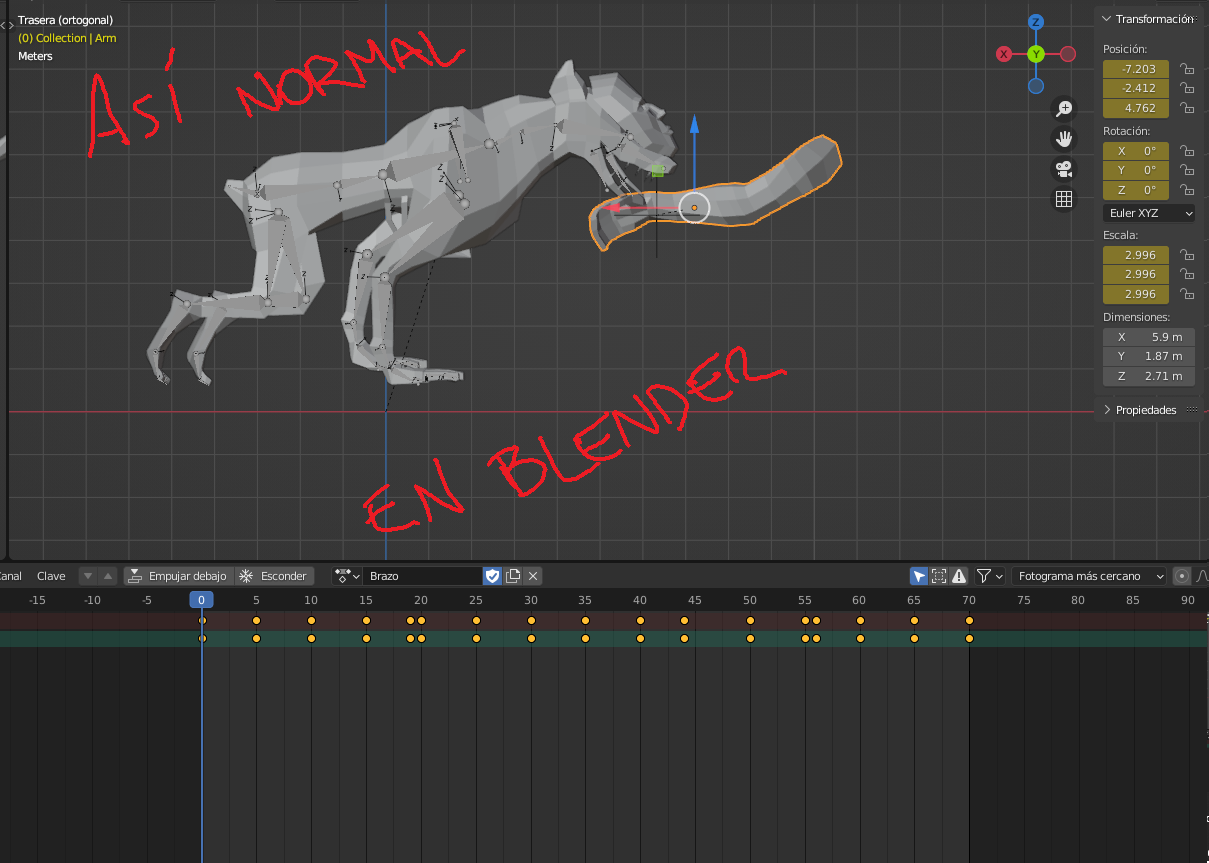Toggle Only Show Errors warning filter
This screenshot has height=863, width=1209.
pyautogui.click(x=959, y=576)
